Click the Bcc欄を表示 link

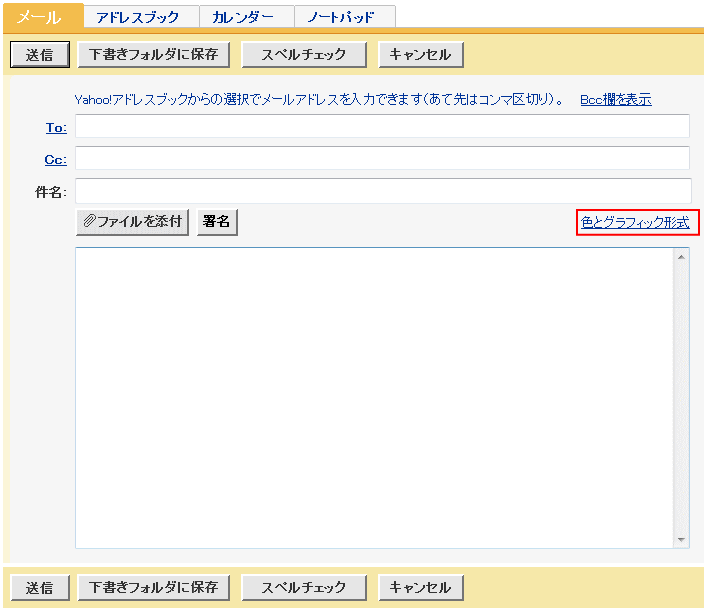(615, 99)
